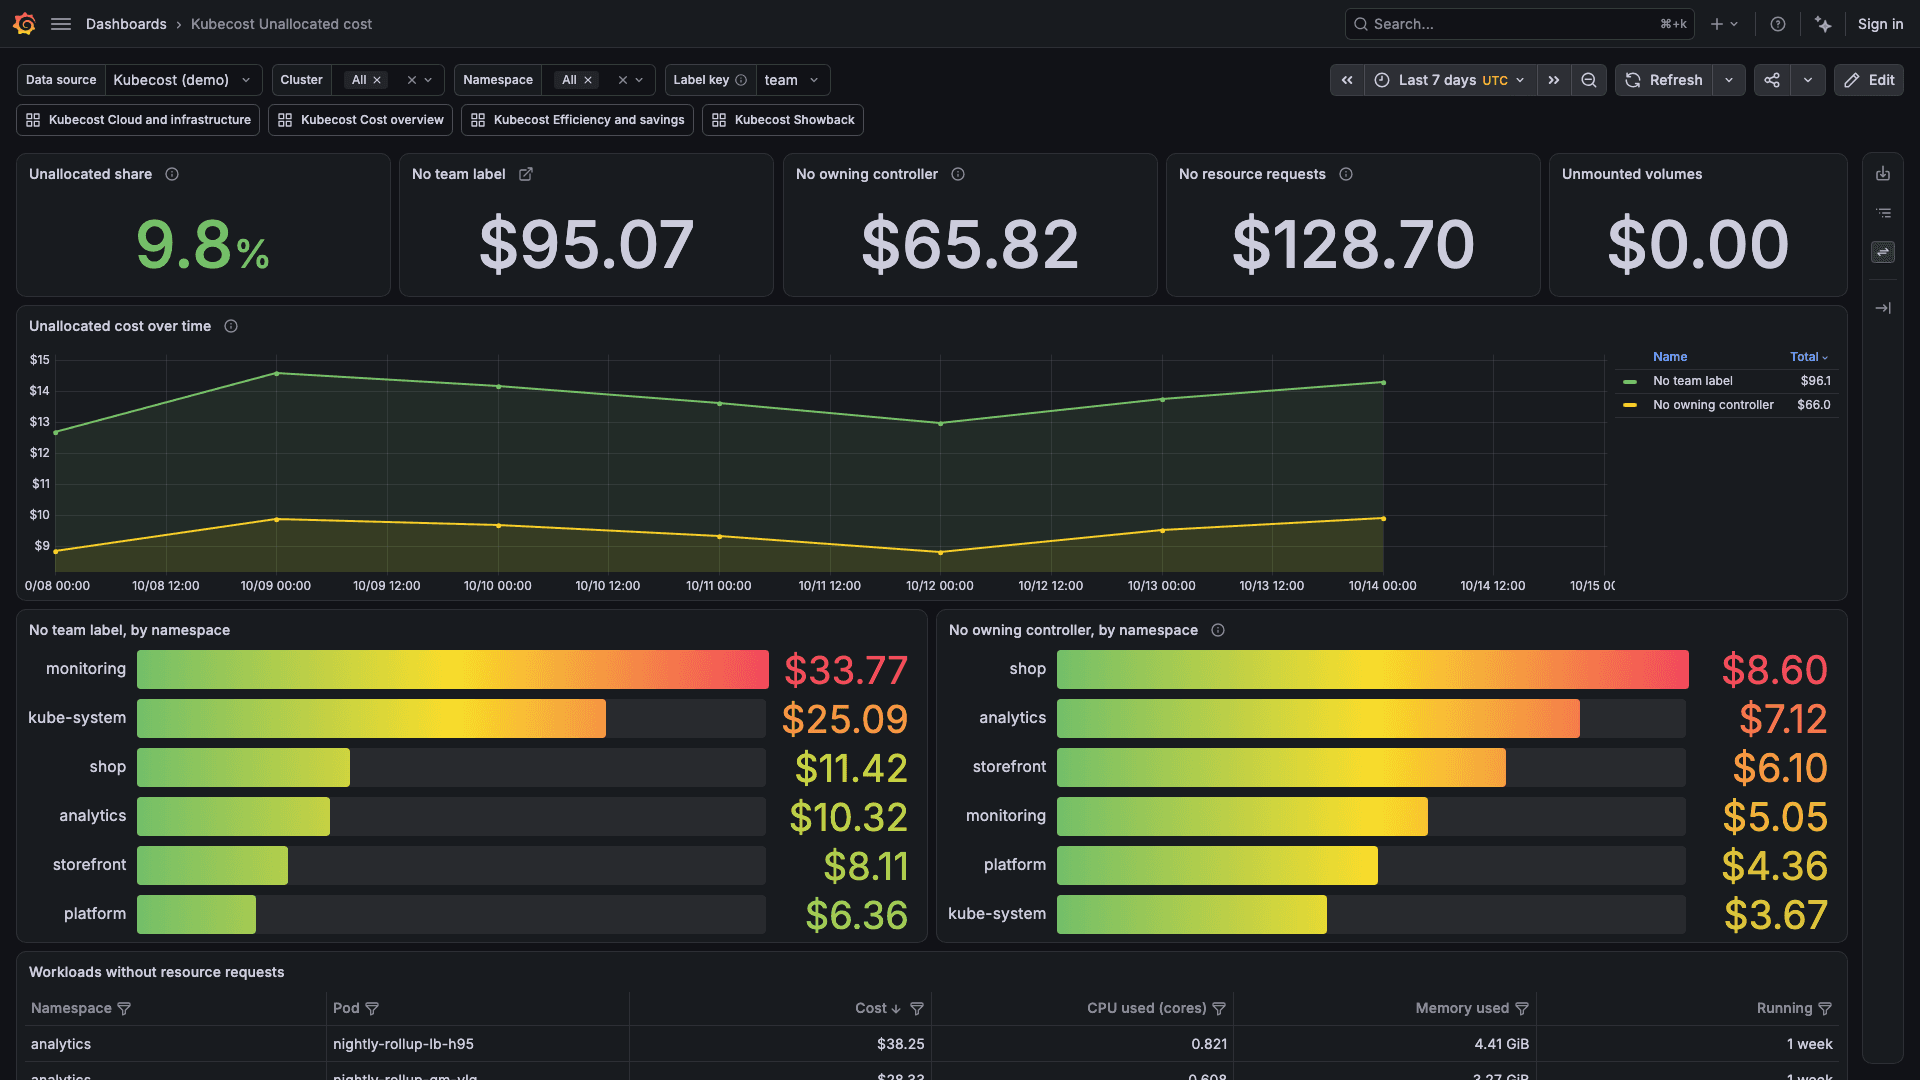Viewport: 1920px width, 1080px height.
Task: Shift time range forward
Action: point(1554,80)
